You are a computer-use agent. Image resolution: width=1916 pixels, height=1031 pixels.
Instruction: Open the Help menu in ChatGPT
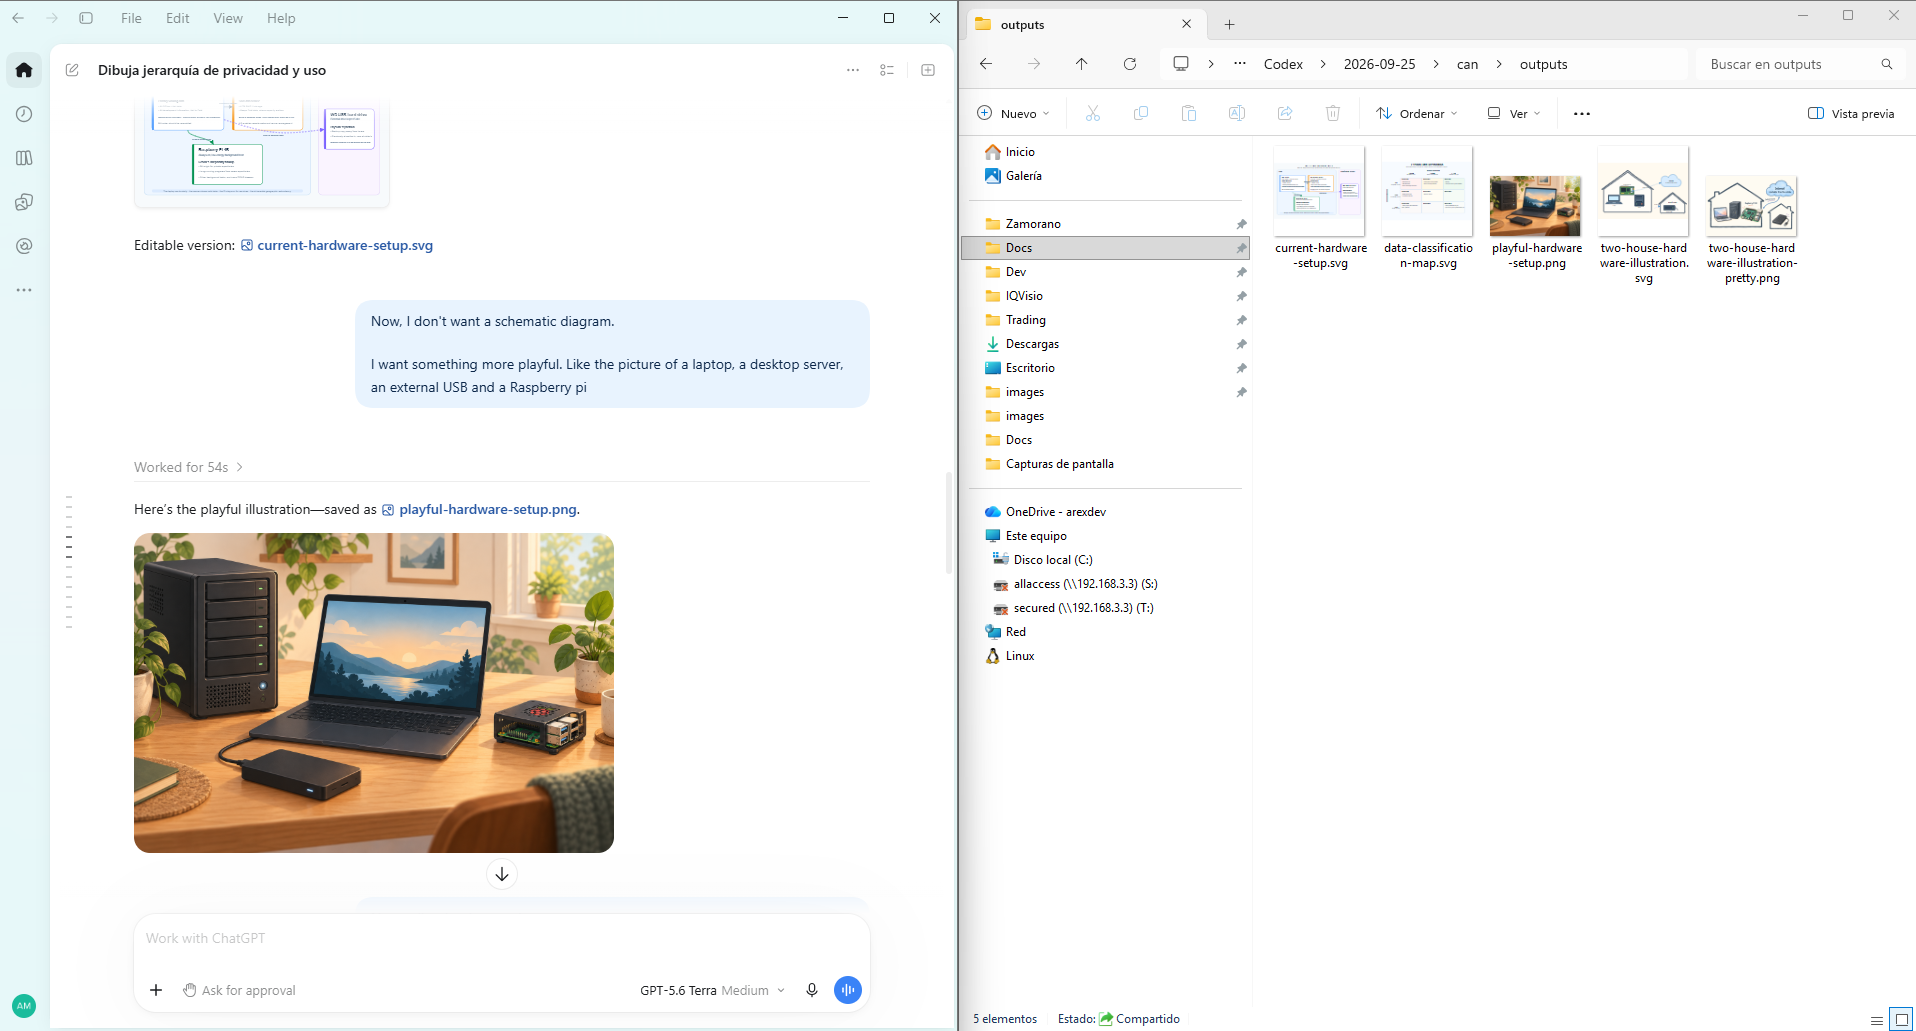point(281,18)
